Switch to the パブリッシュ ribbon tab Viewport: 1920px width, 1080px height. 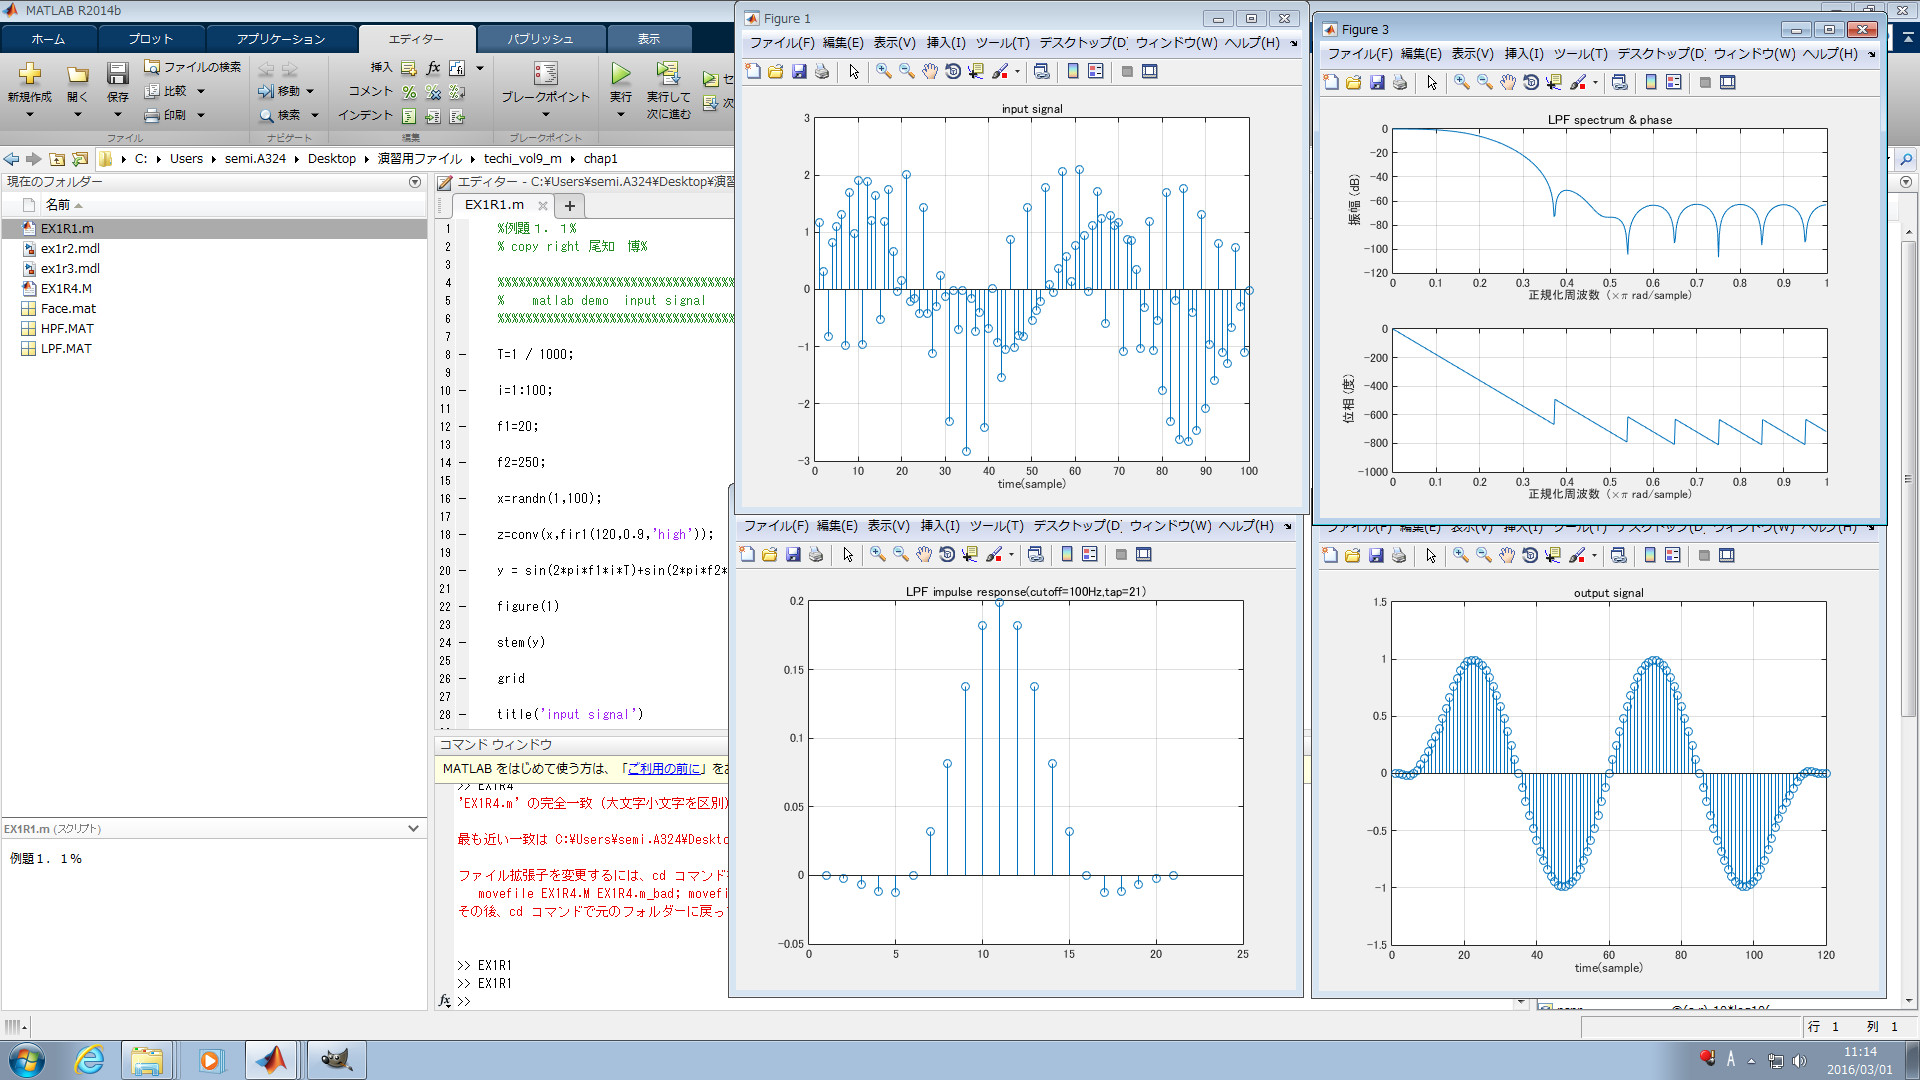pyautogui.click(x=541, y=39)
